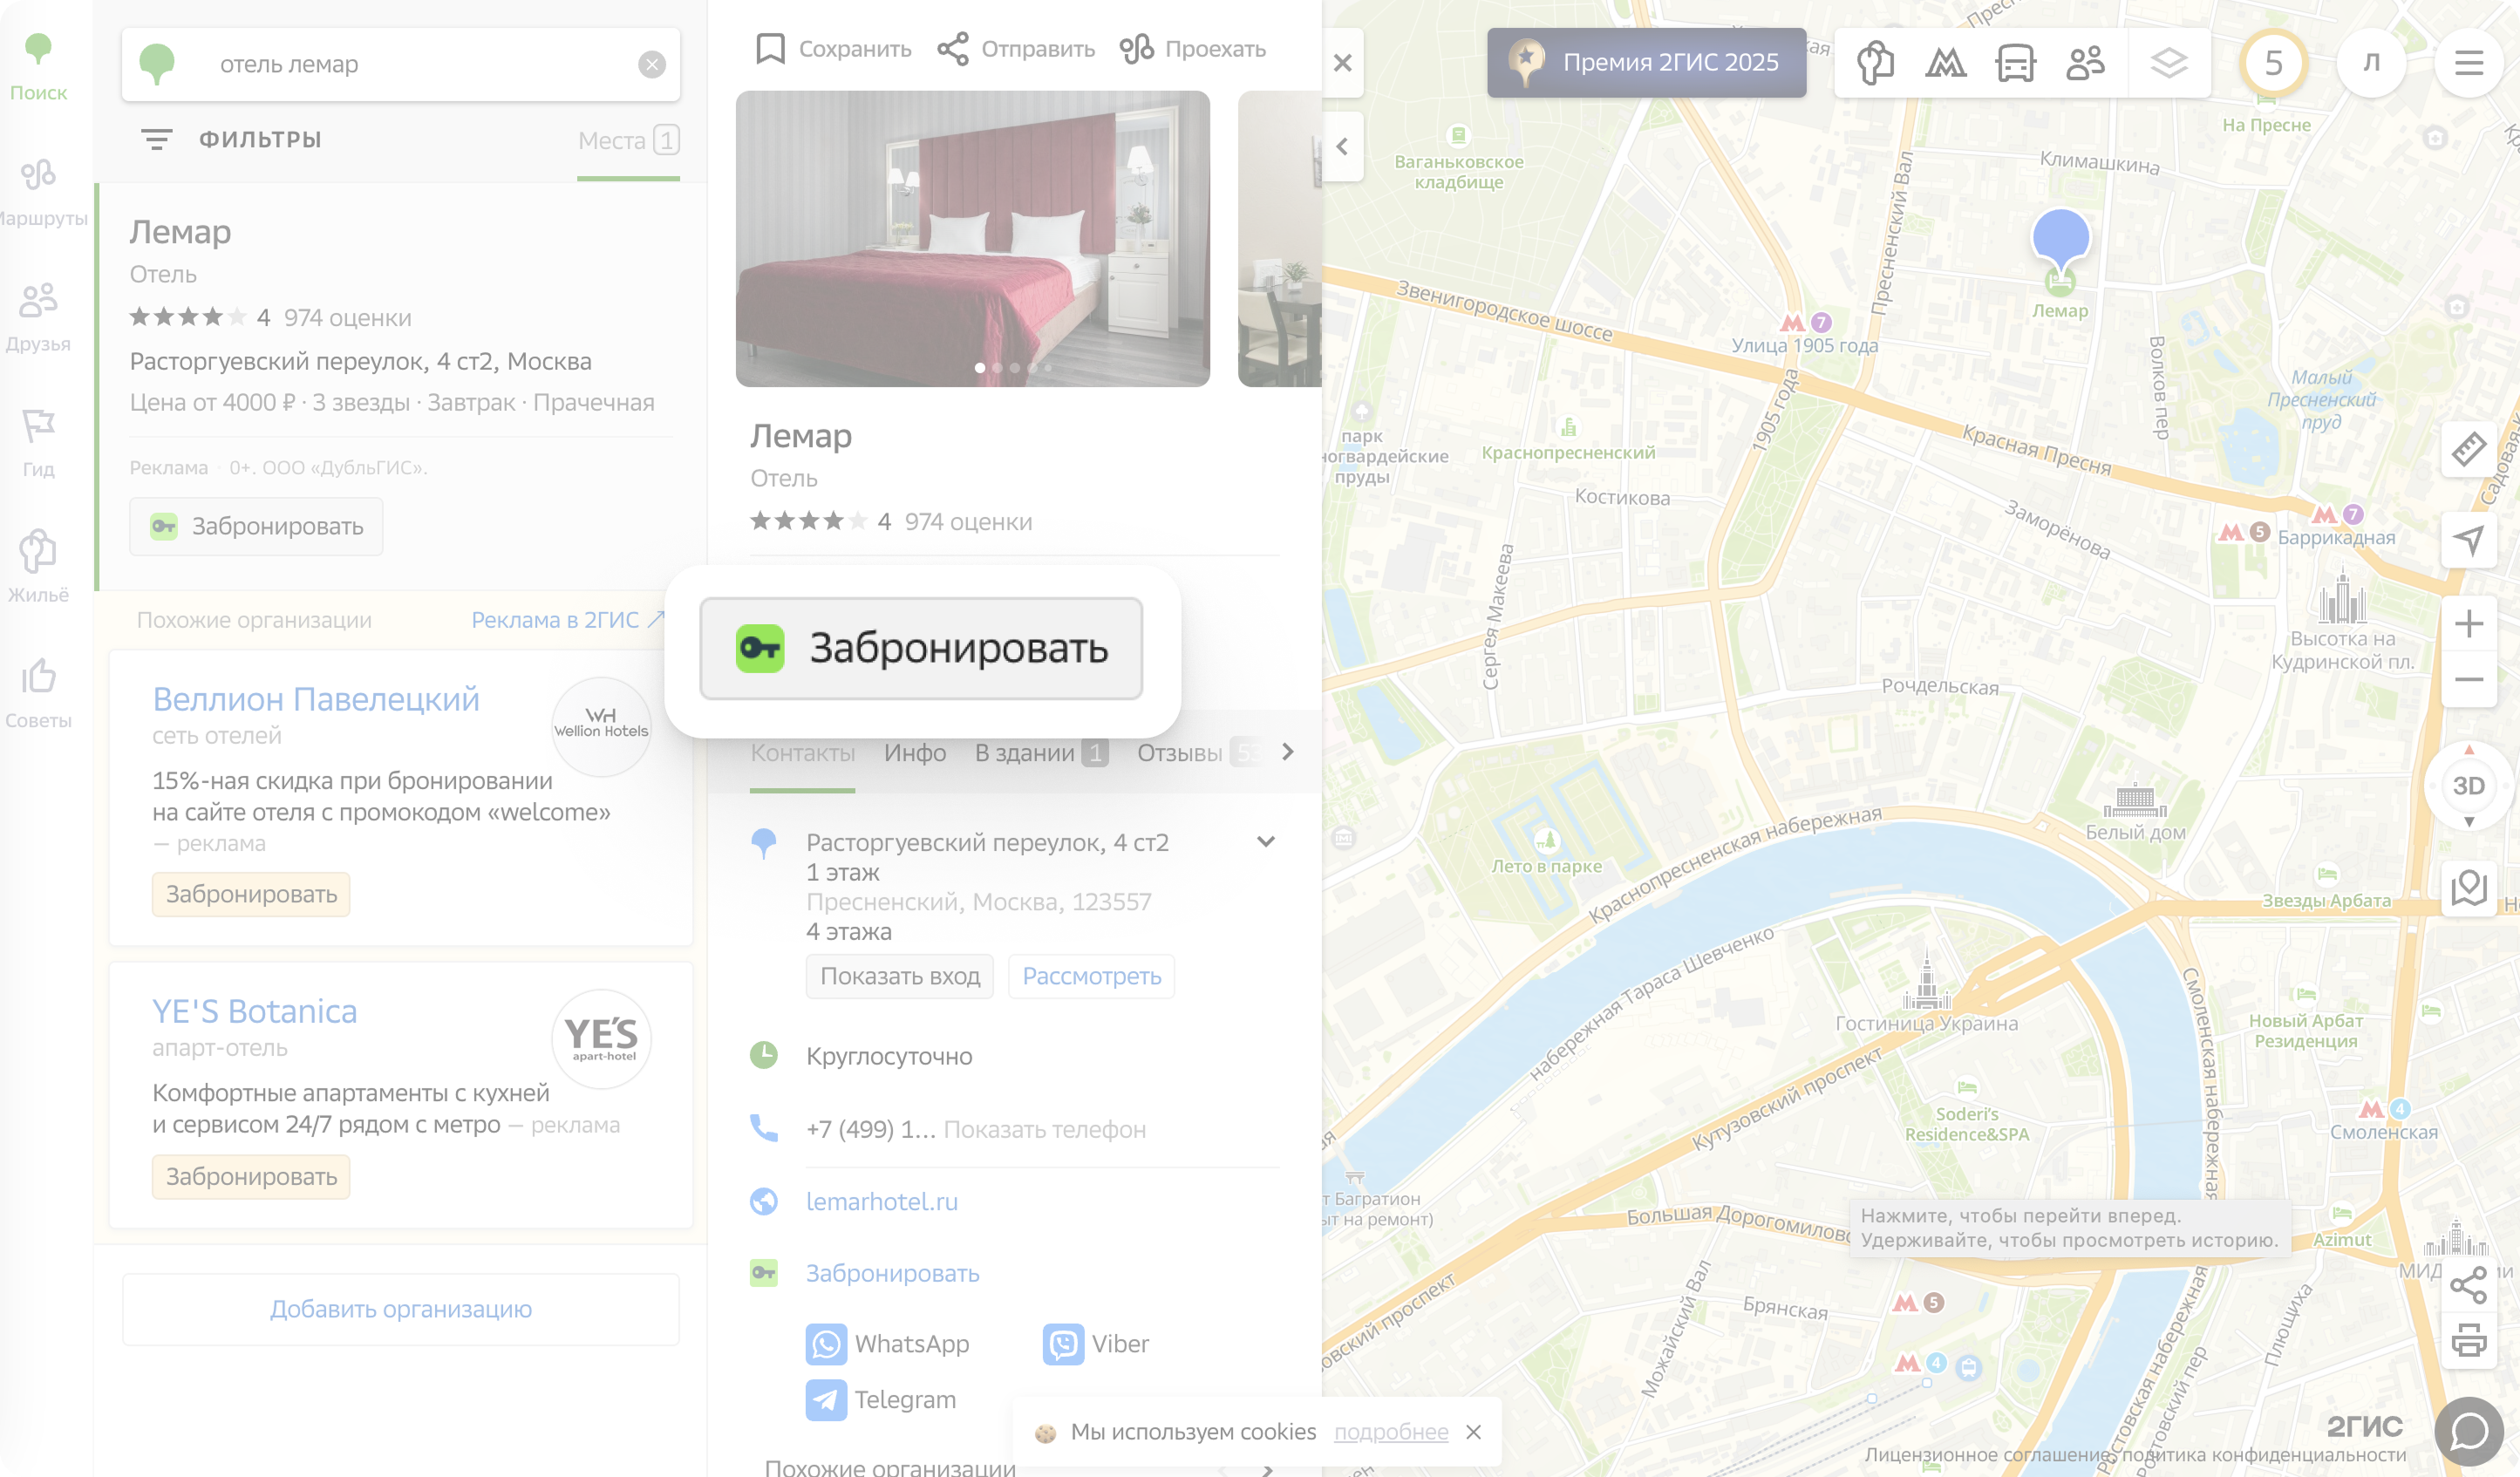Open the Л profile avatar
Screen dimensions: 2520x1477
tap(2371, 63)
